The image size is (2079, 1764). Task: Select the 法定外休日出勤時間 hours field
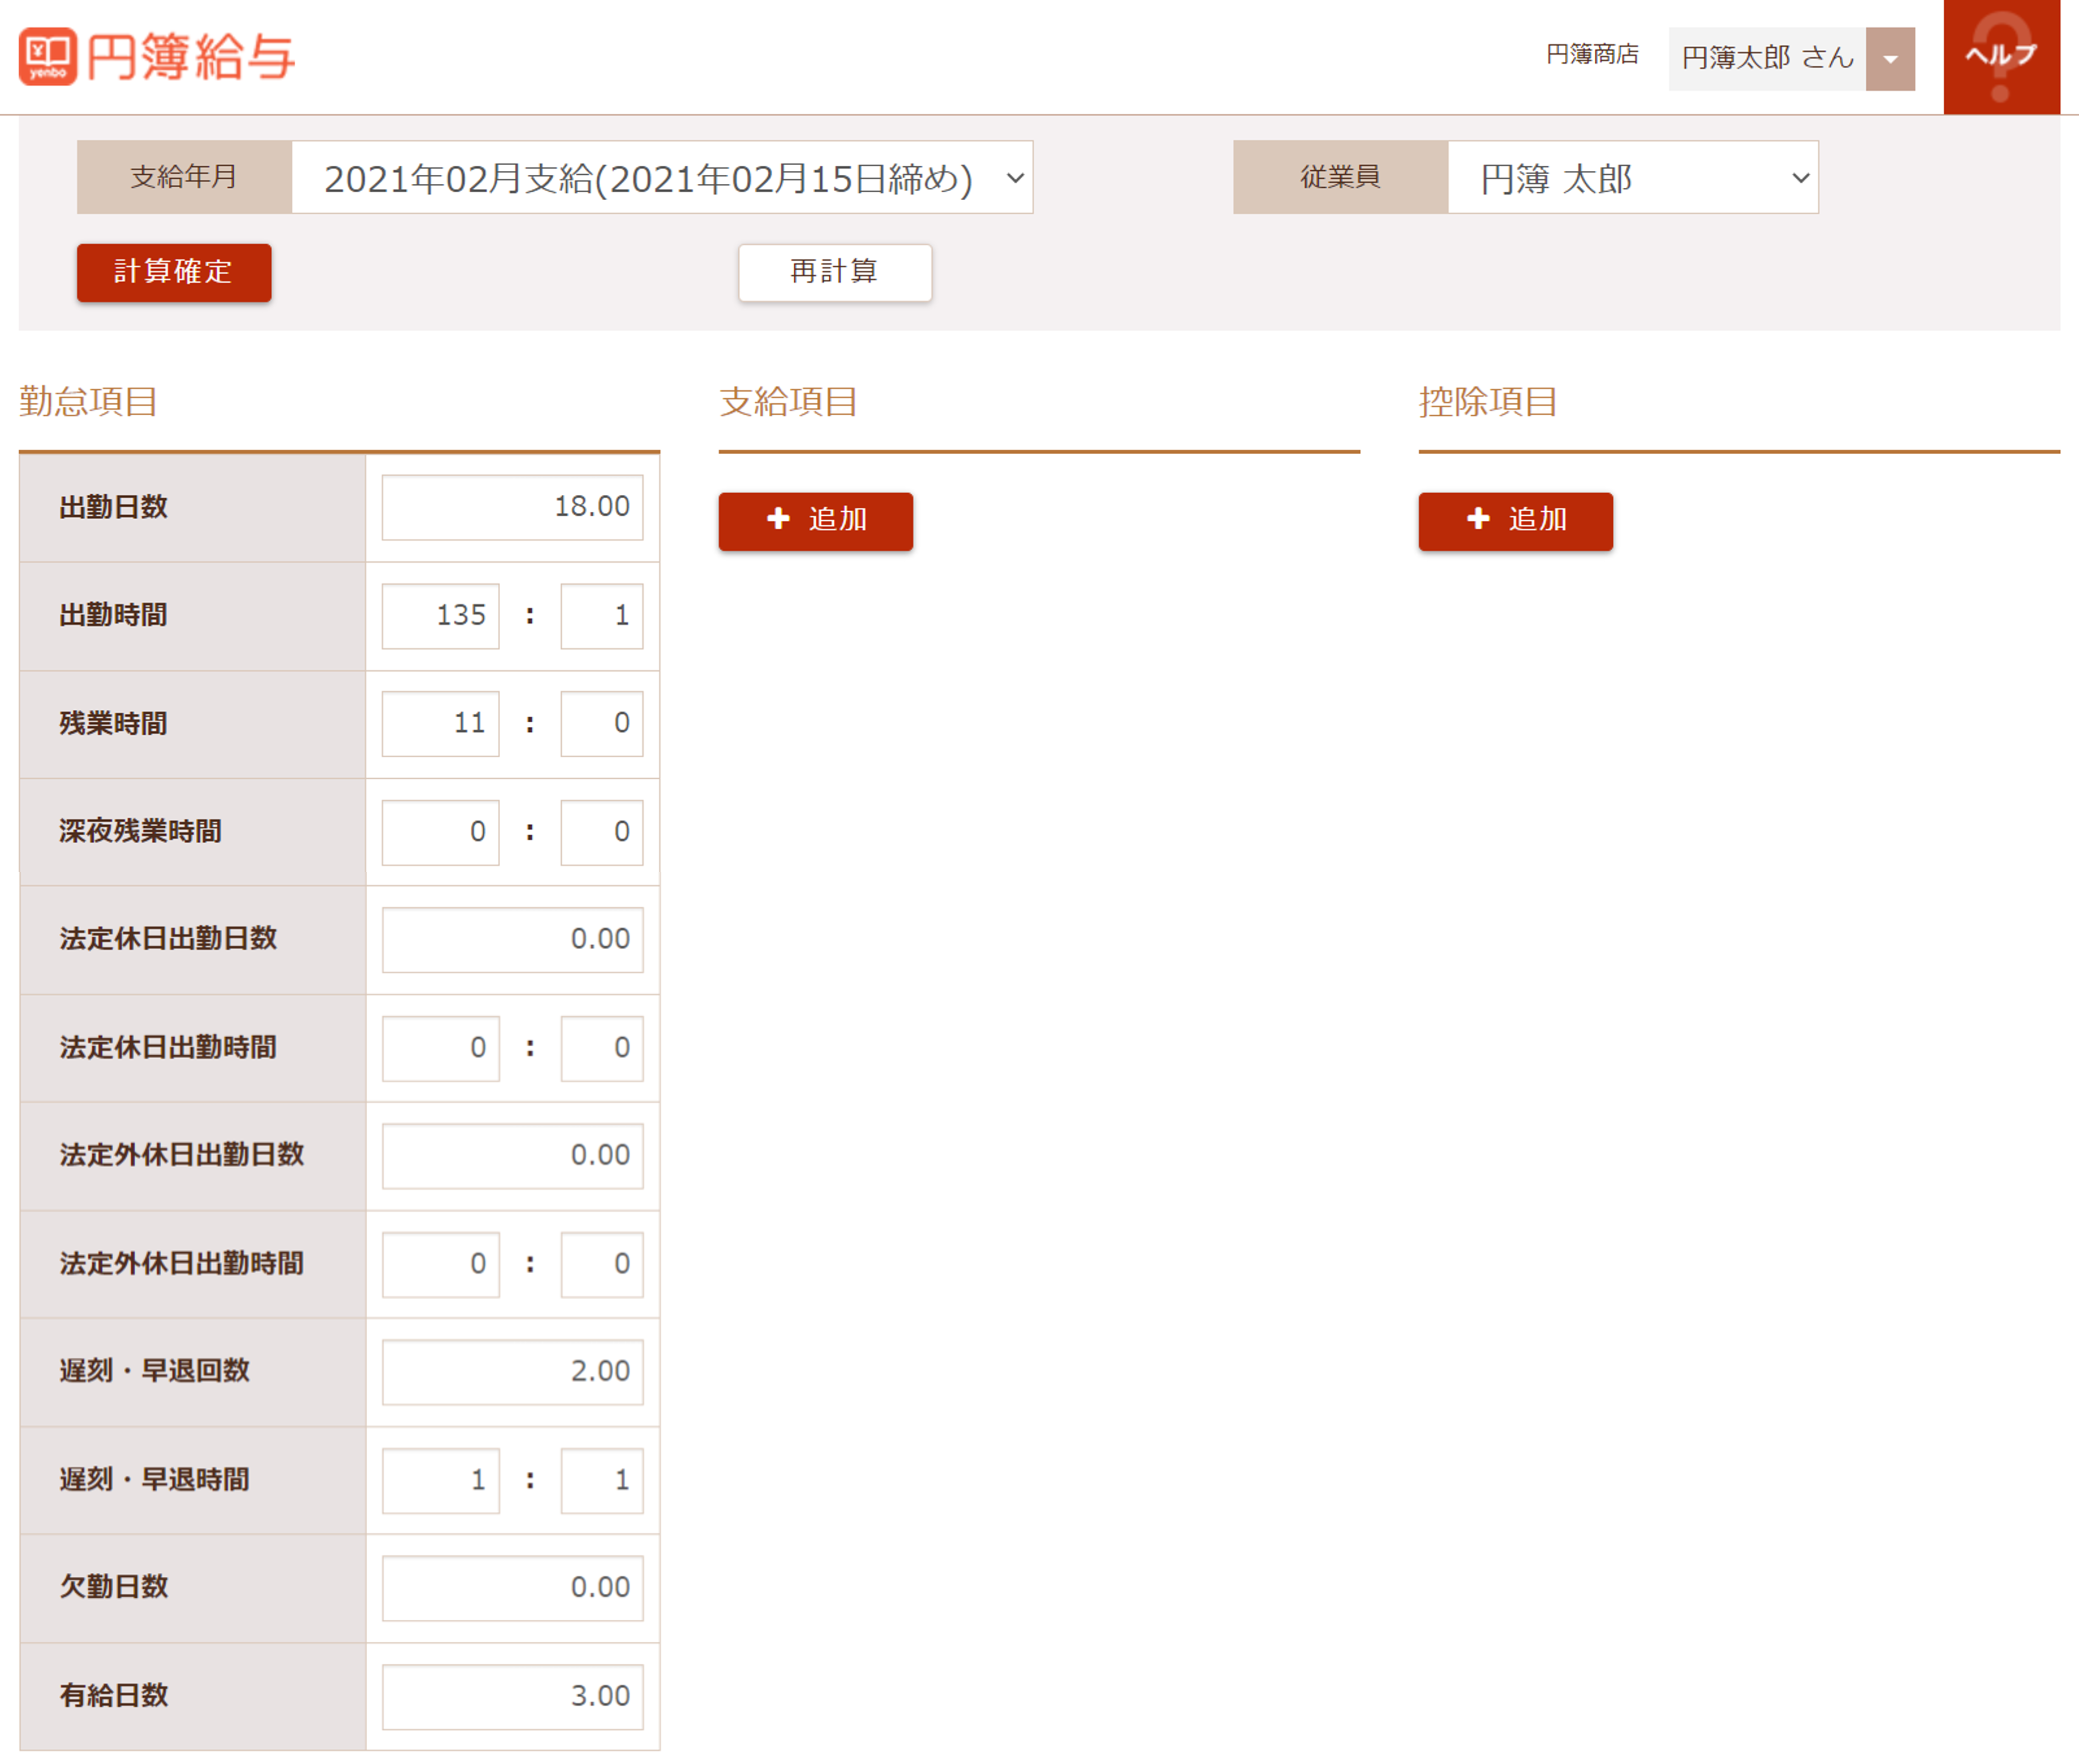point(441,1264)
